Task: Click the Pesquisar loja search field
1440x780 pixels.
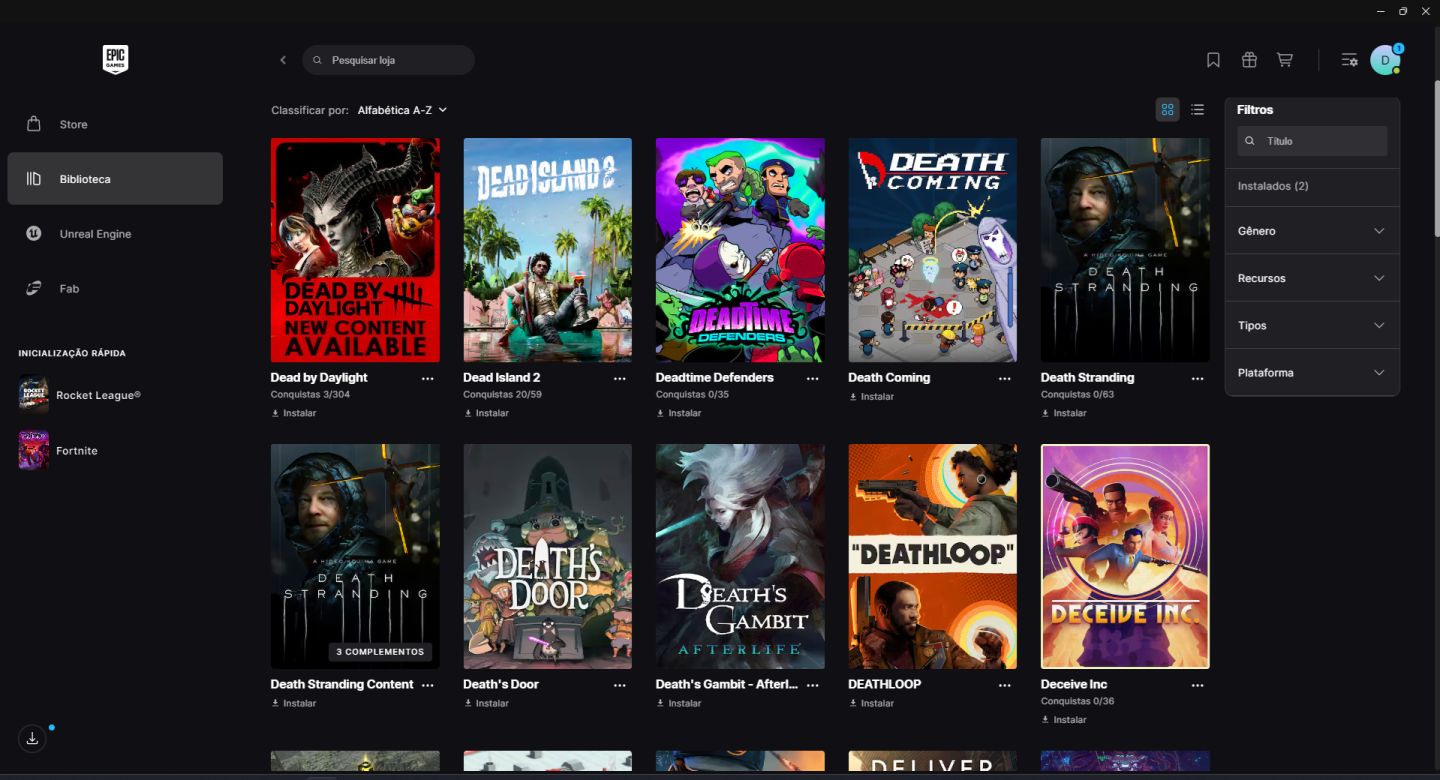Action: click(388, 60)
